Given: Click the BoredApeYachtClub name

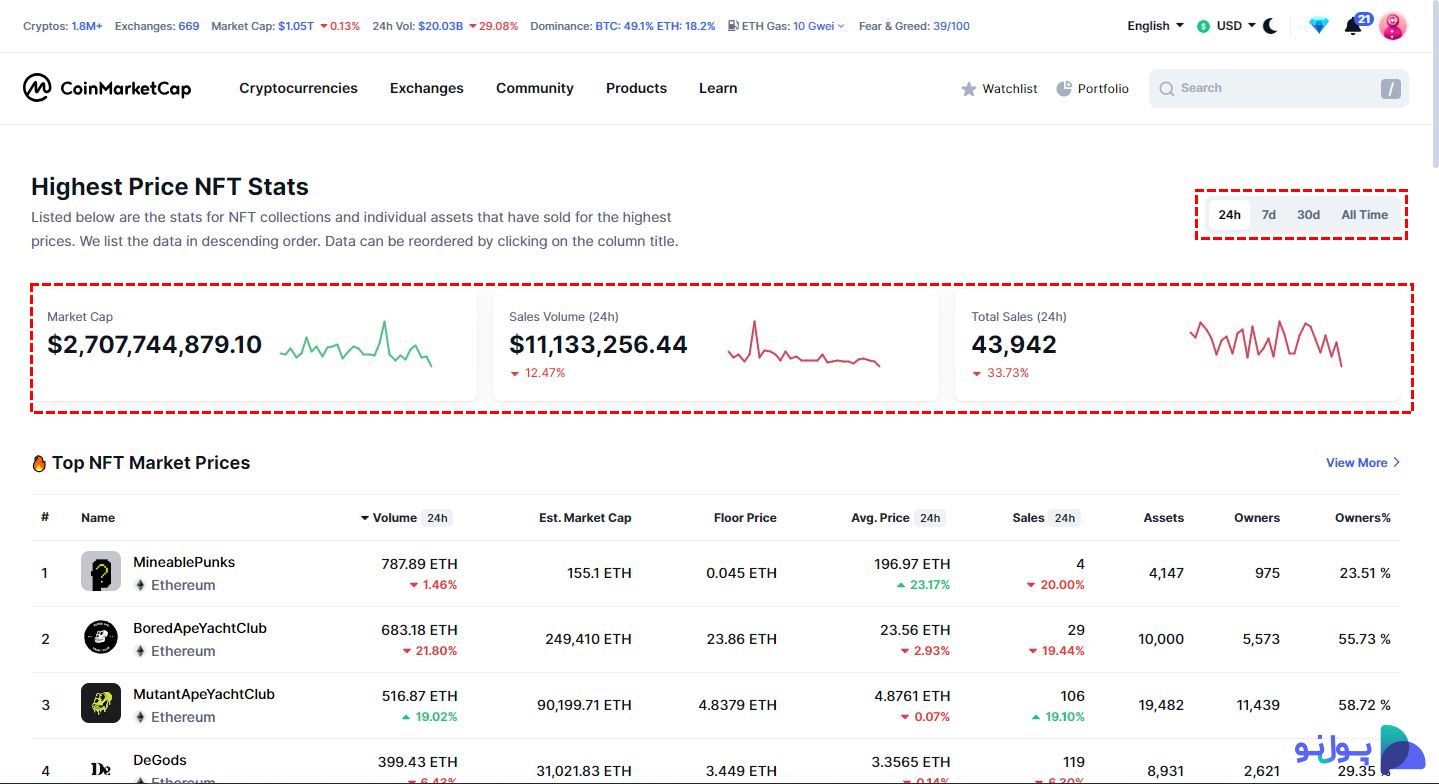Looking at the screenshot, I should pyautogui.click(x=200, y=628).
